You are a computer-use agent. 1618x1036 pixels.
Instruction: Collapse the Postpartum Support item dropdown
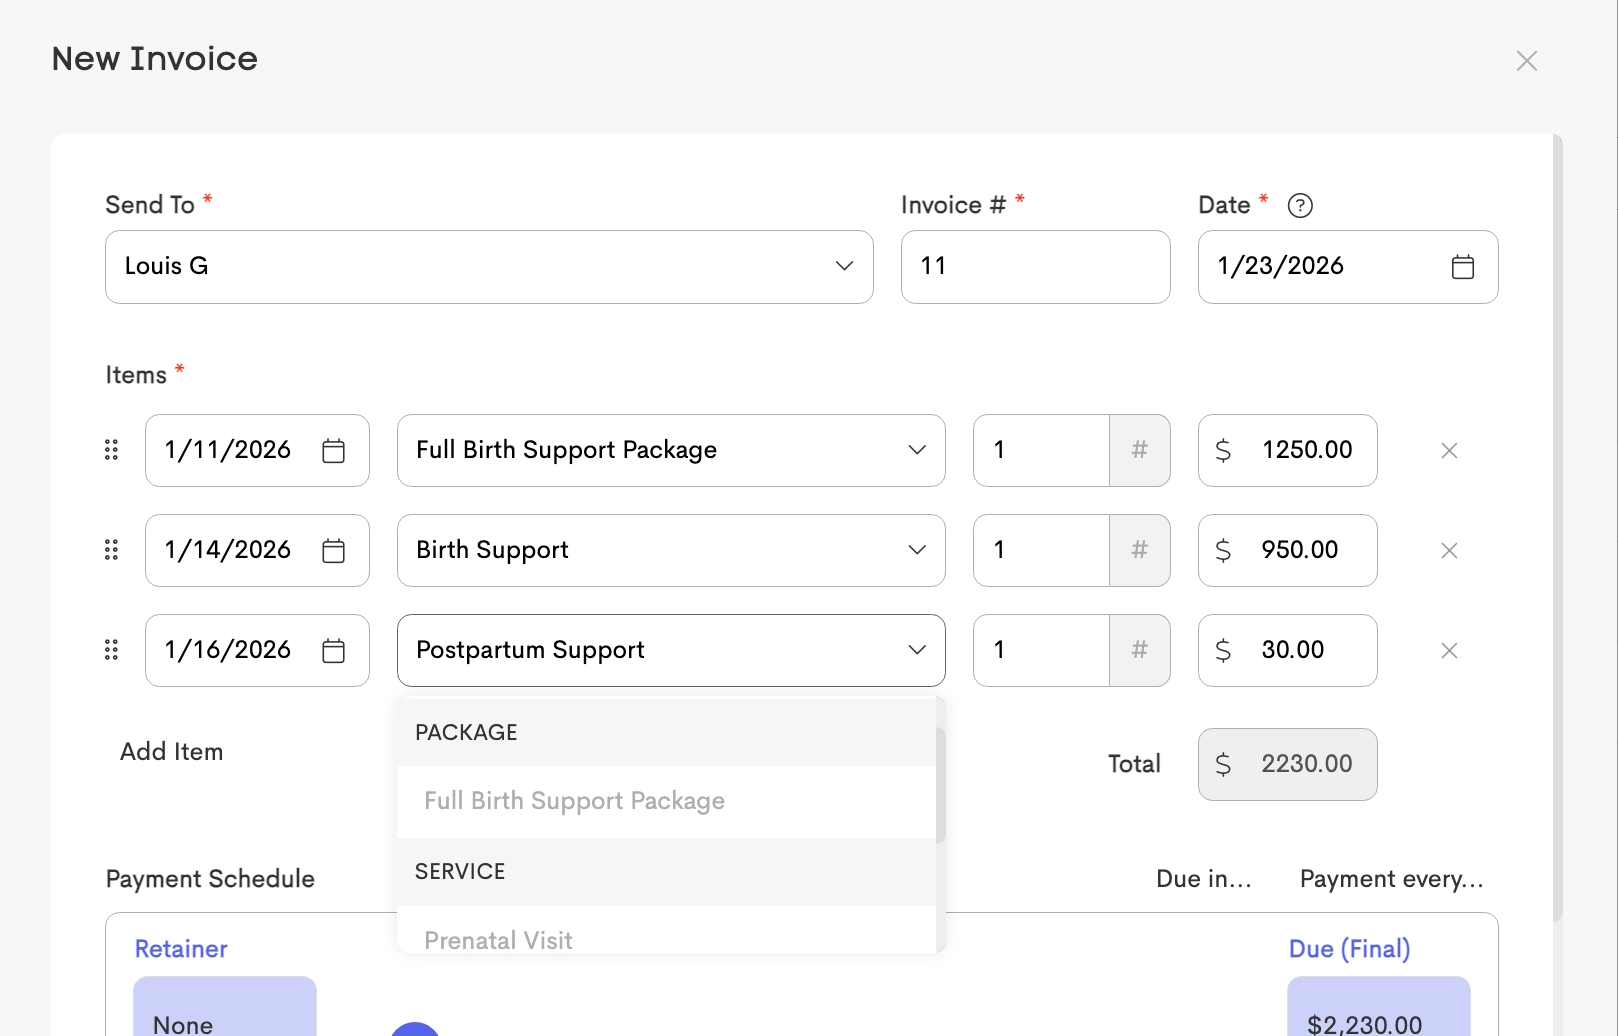pos(671,650)
